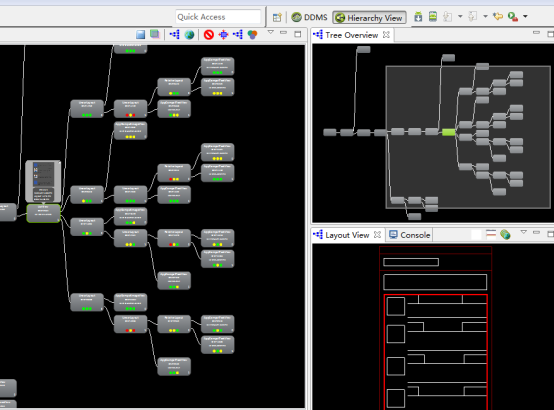554x410 pixels.
Task: Close the Layout View tab
Action: coord(377,234)
